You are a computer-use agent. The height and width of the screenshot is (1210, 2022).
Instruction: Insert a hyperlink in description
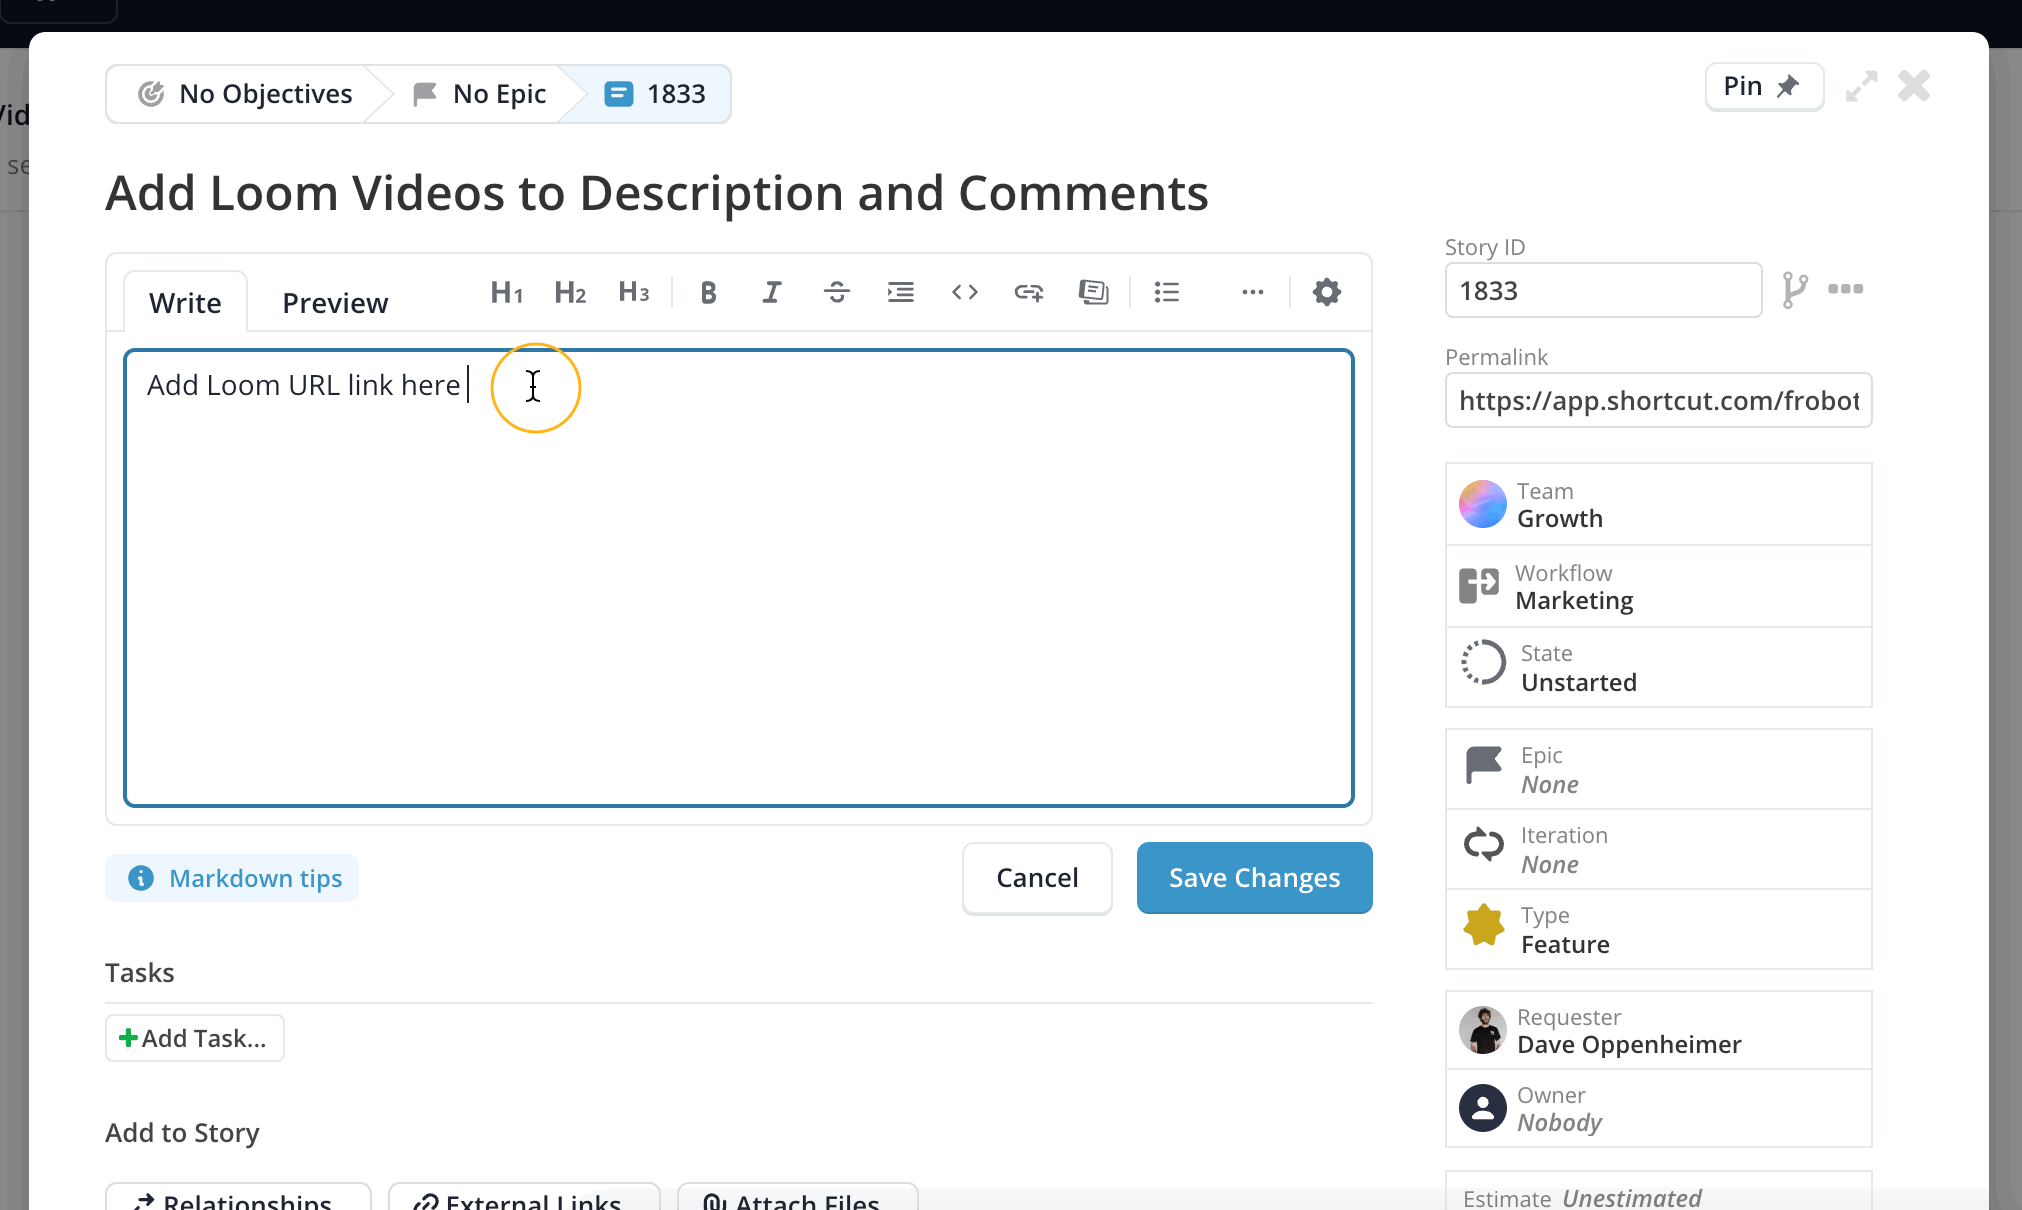pyautogui.click(x=1029, y=292)
